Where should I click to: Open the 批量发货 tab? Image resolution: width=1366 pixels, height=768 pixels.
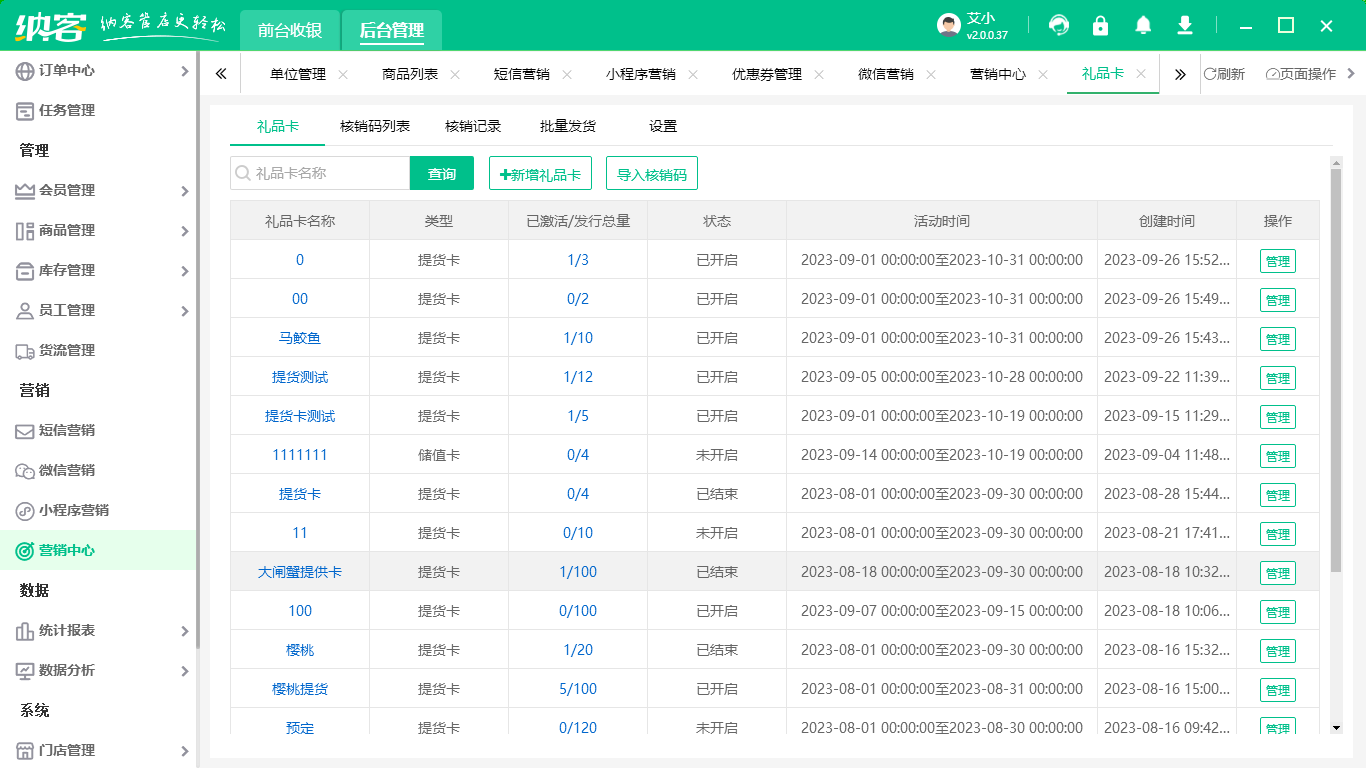pyautogui.click(x=568, y=126)
